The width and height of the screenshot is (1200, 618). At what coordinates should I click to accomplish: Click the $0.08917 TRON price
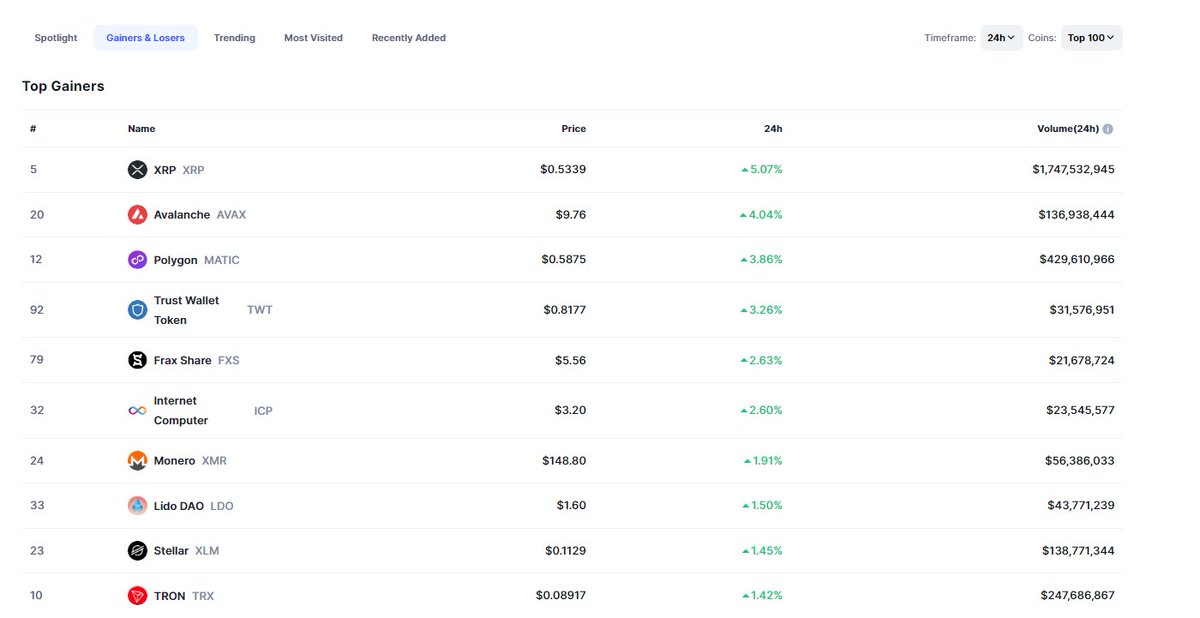561,596
